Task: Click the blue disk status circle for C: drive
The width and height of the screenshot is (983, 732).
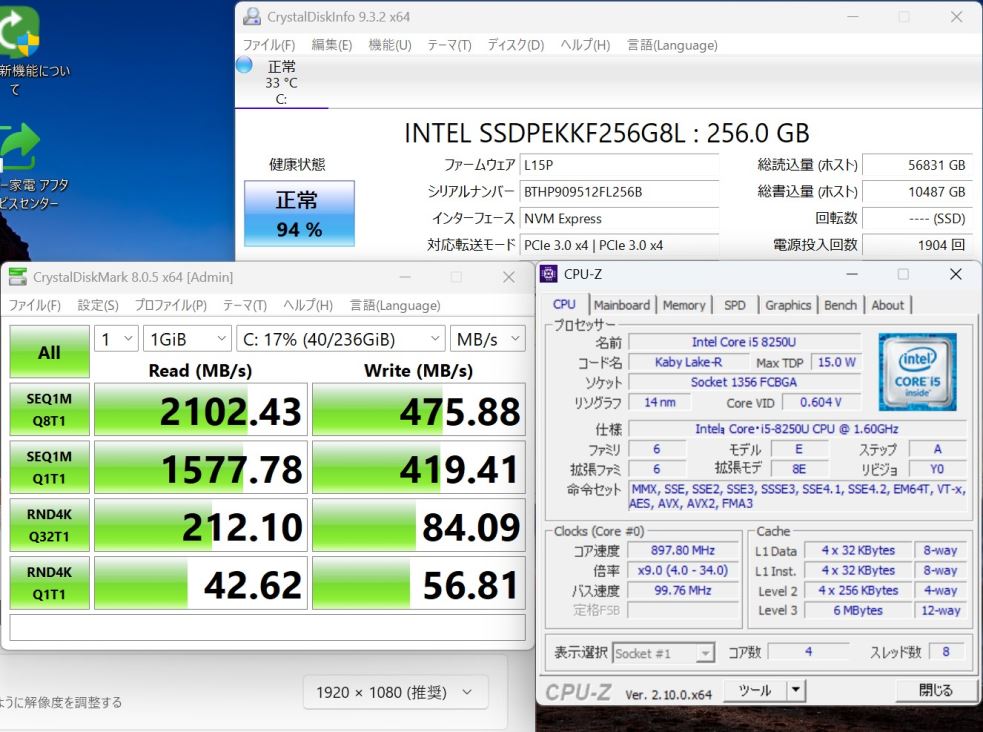Action: tap(244, 65)
